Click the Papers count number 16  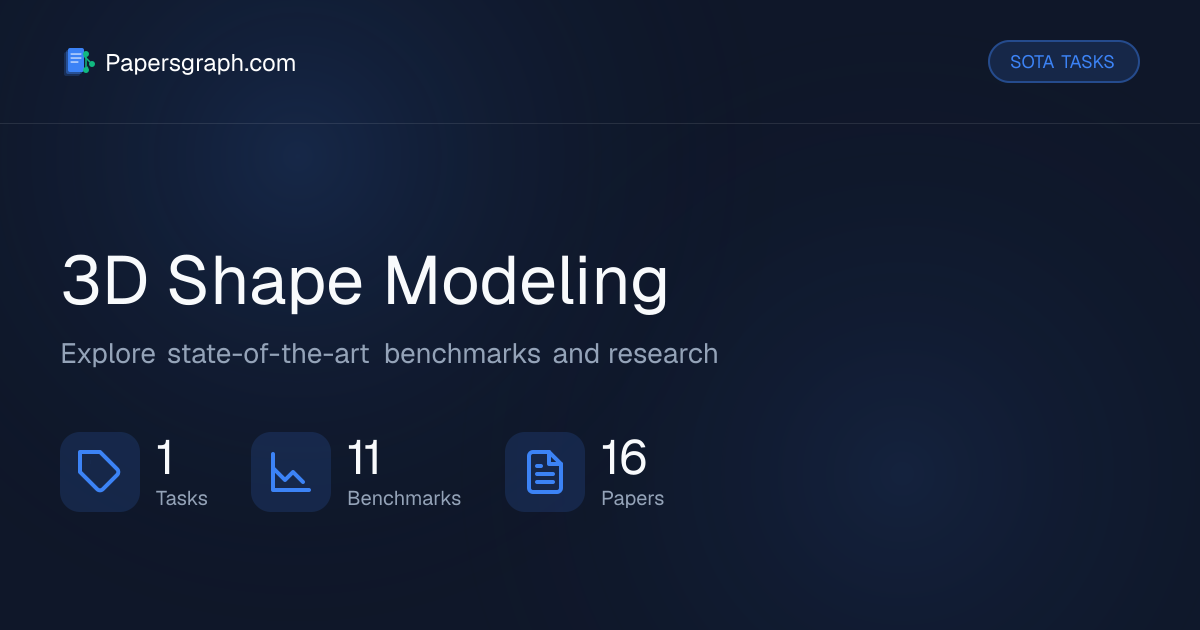(x=624, y=458)
